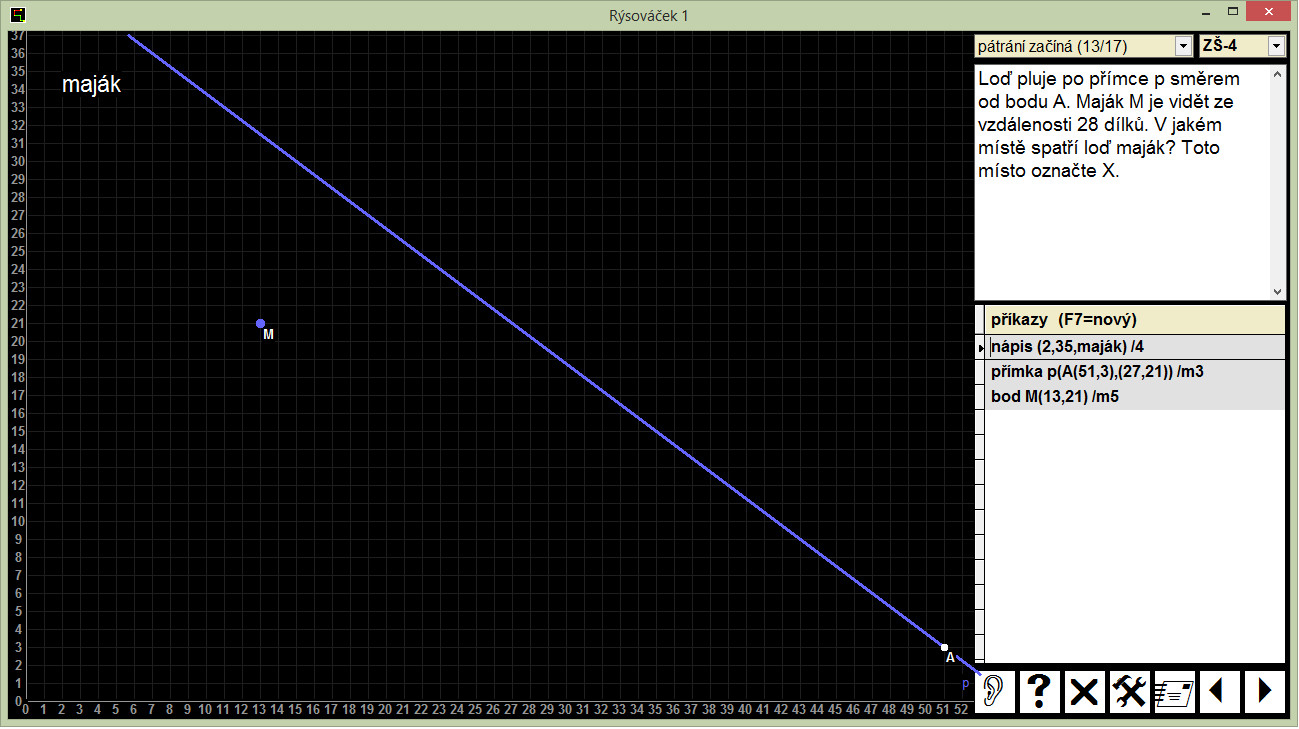The image size is (1299, 729).
Task: Click the letter p label near line end
Action: point(966,684)
